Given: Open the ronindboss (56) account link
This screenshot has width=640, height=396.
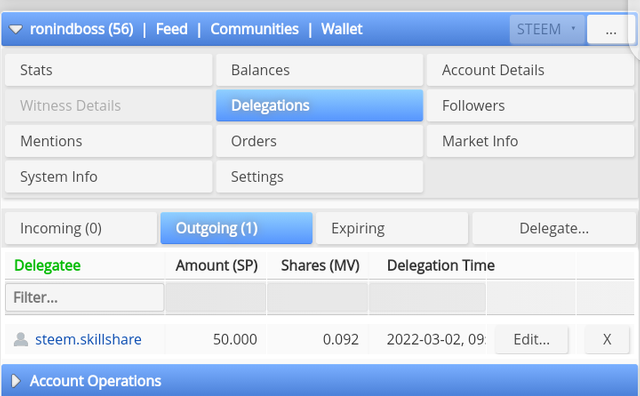Looking at the screenshot, I should (x=82, y=29).
